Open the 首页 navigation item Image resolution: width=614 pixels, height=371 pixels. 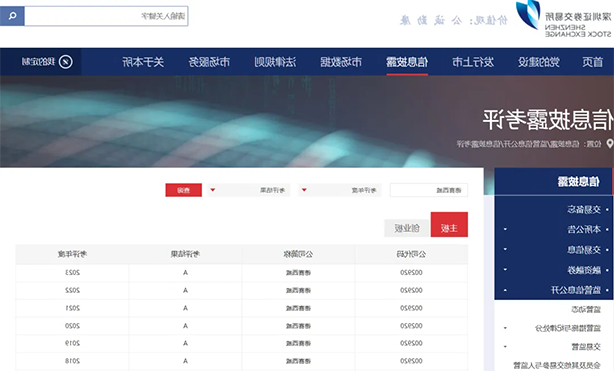pyautogui.click(x=592, y=62)
